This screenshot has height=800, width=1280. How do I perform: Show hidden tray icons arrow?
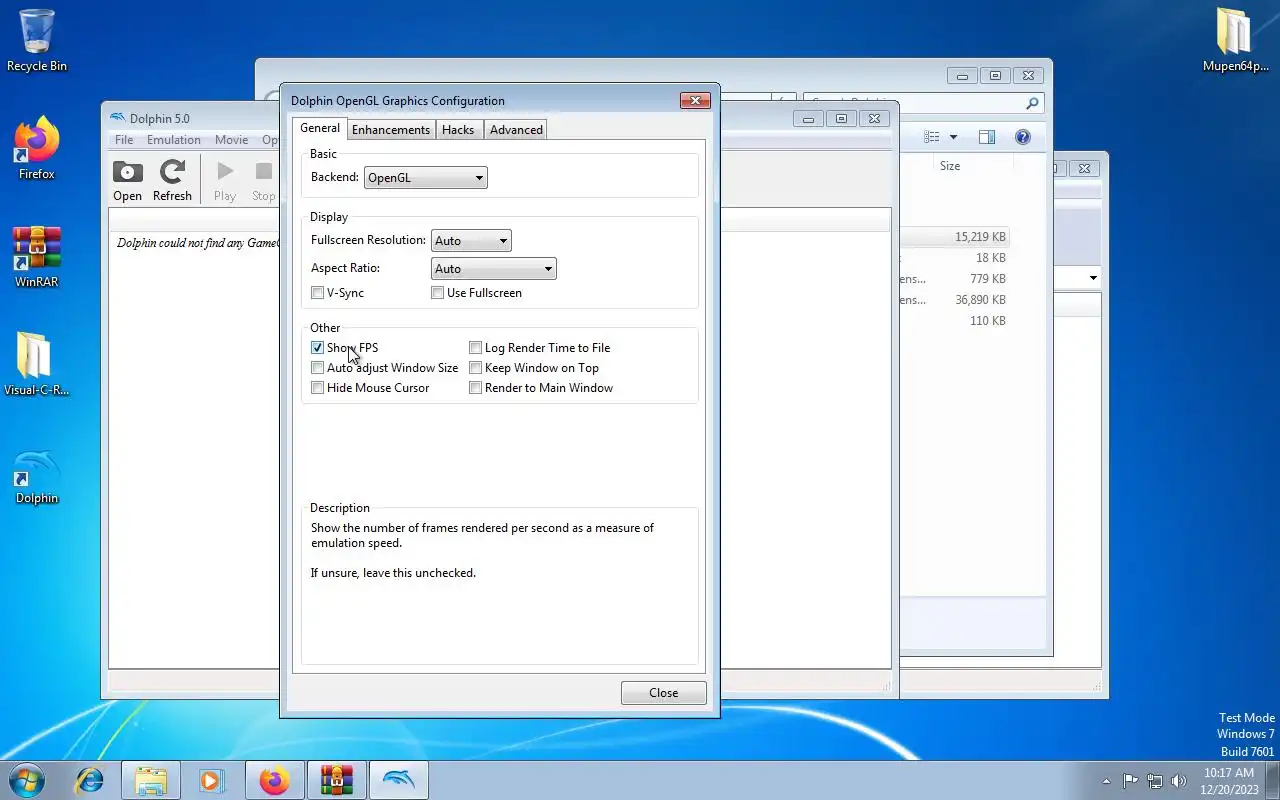pyautogui.click(x=1106, y=781)
